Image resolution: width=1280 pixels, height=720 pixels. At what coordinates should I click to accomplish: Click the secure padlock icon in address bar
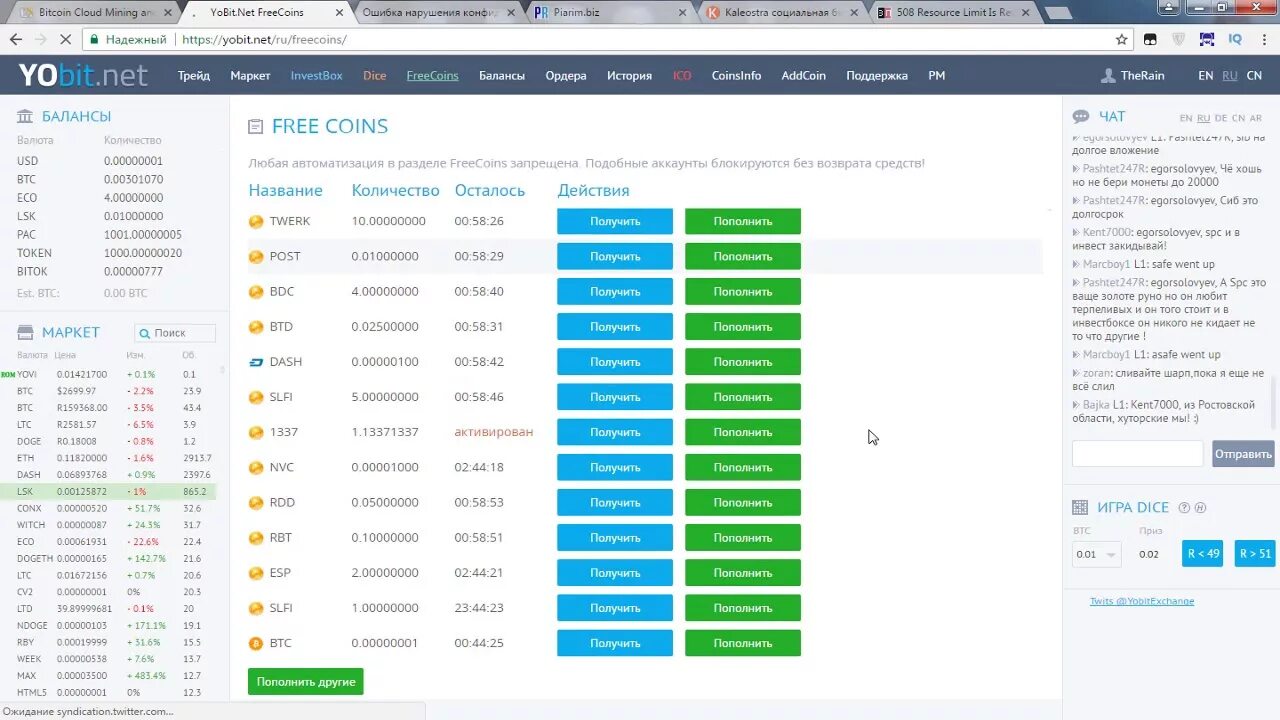pos(94,40)
